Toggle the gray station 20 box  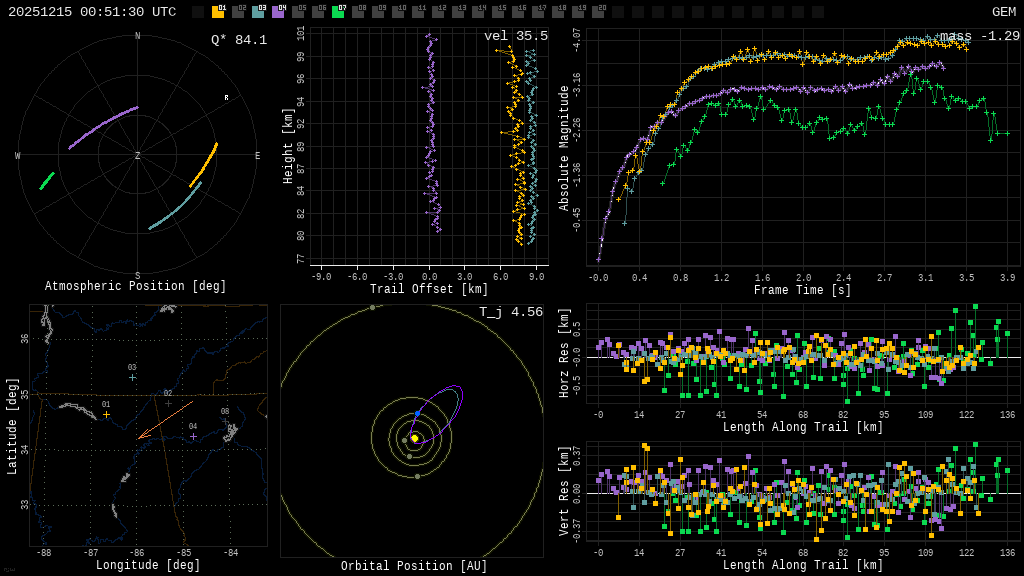pos(598,12)
